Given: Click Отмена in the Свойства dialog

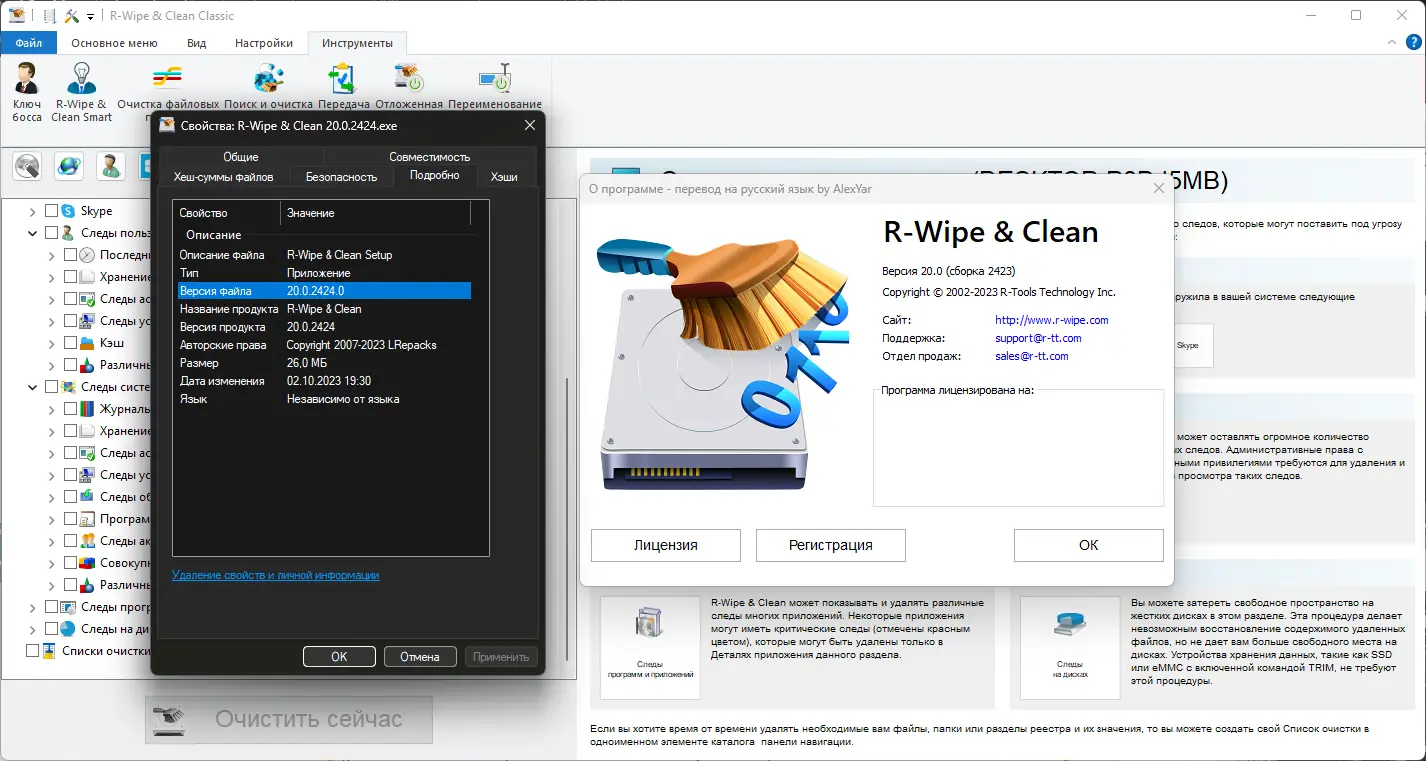Looking at the screenshot, I should click(420, 657).
